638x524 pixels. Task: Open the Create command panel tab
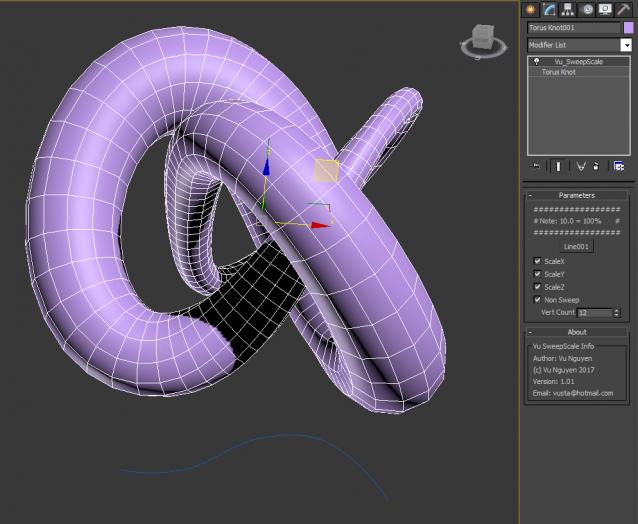coord(531,9)
